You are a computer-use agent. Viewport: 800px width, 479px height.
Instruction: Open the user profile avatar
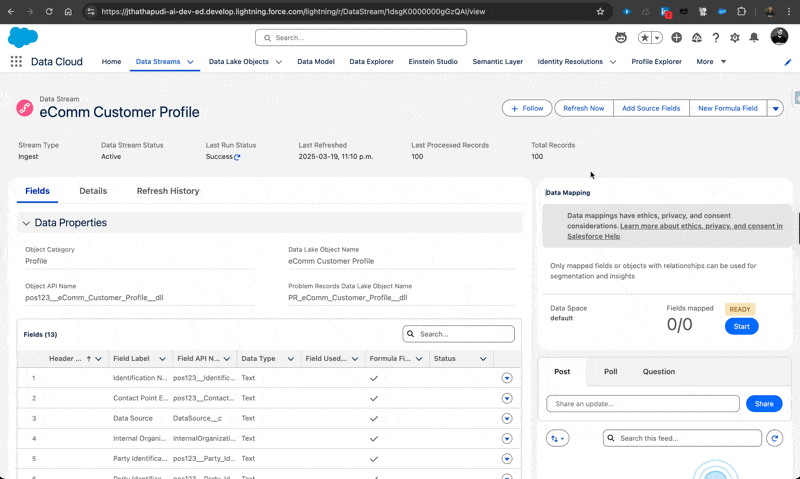tap(779, 36)
